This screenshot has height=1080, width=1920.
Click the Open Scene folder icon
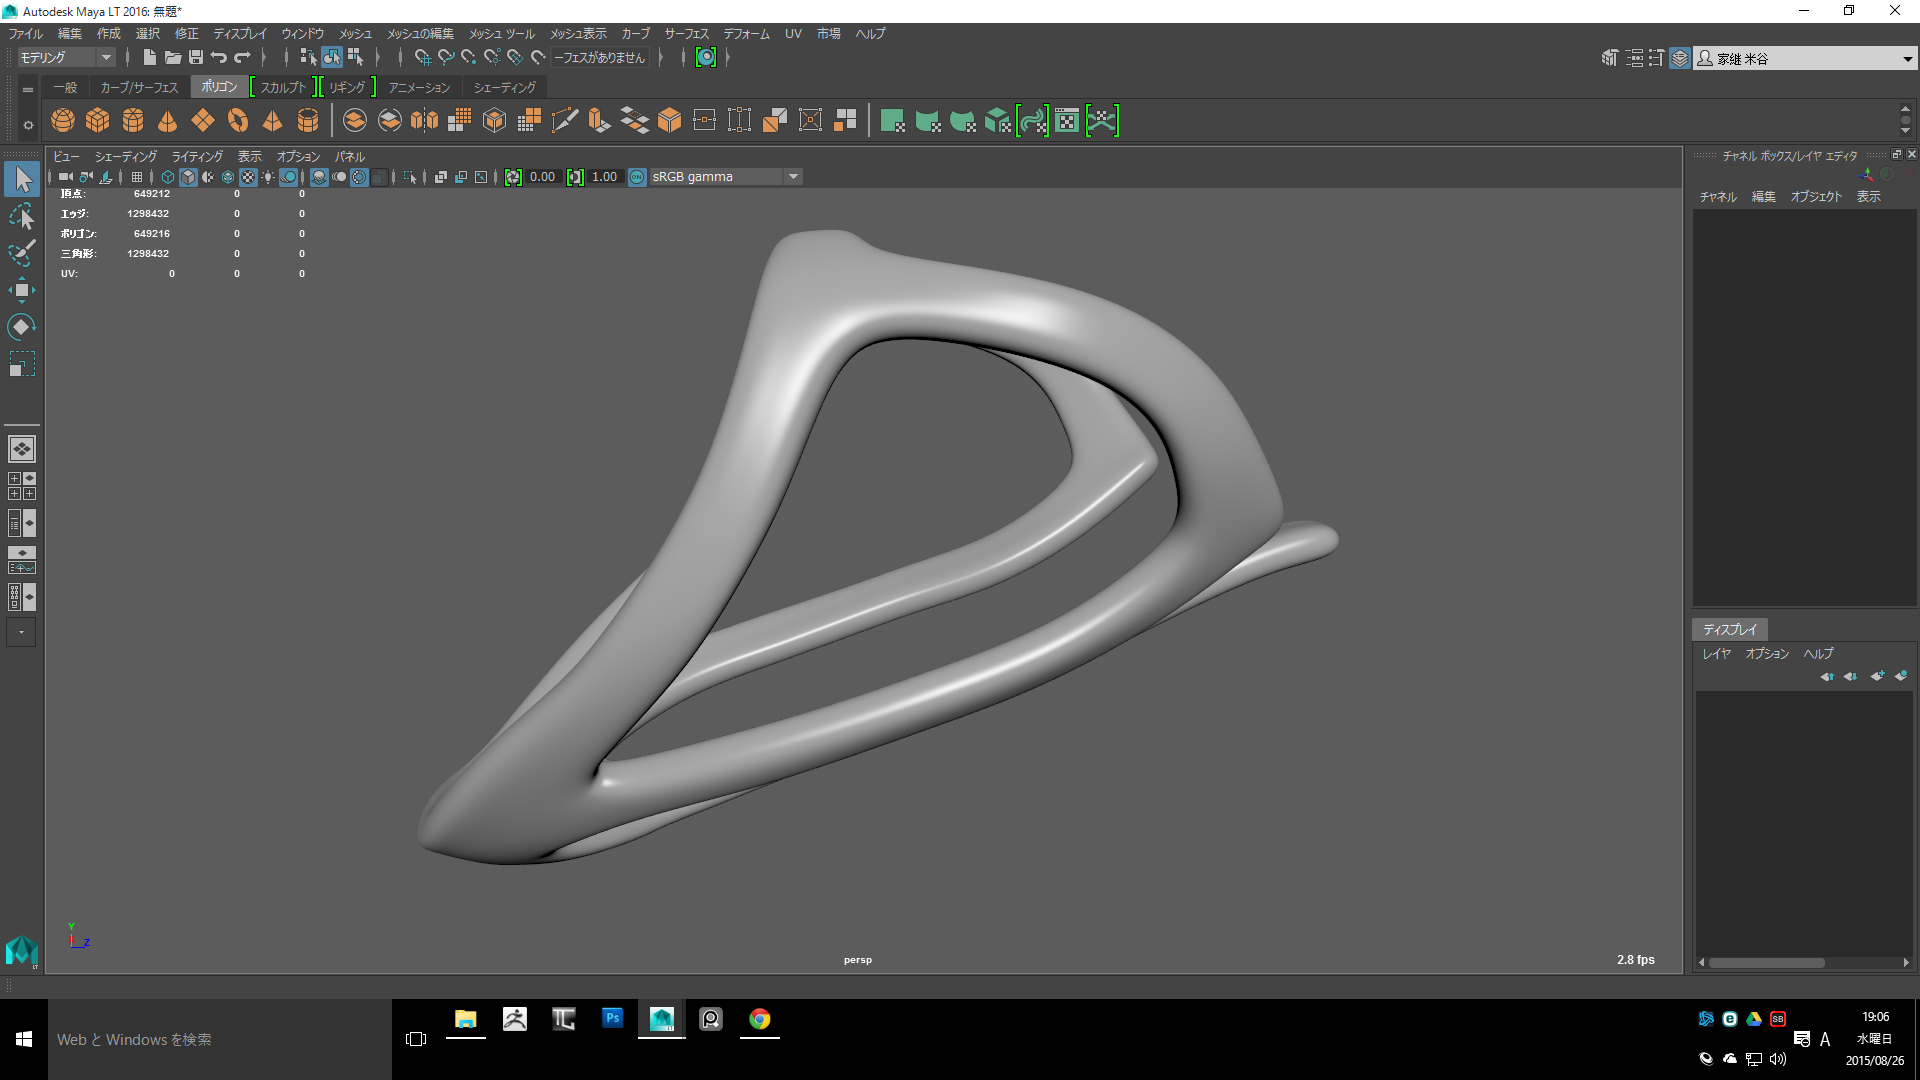tap(172, 58)
